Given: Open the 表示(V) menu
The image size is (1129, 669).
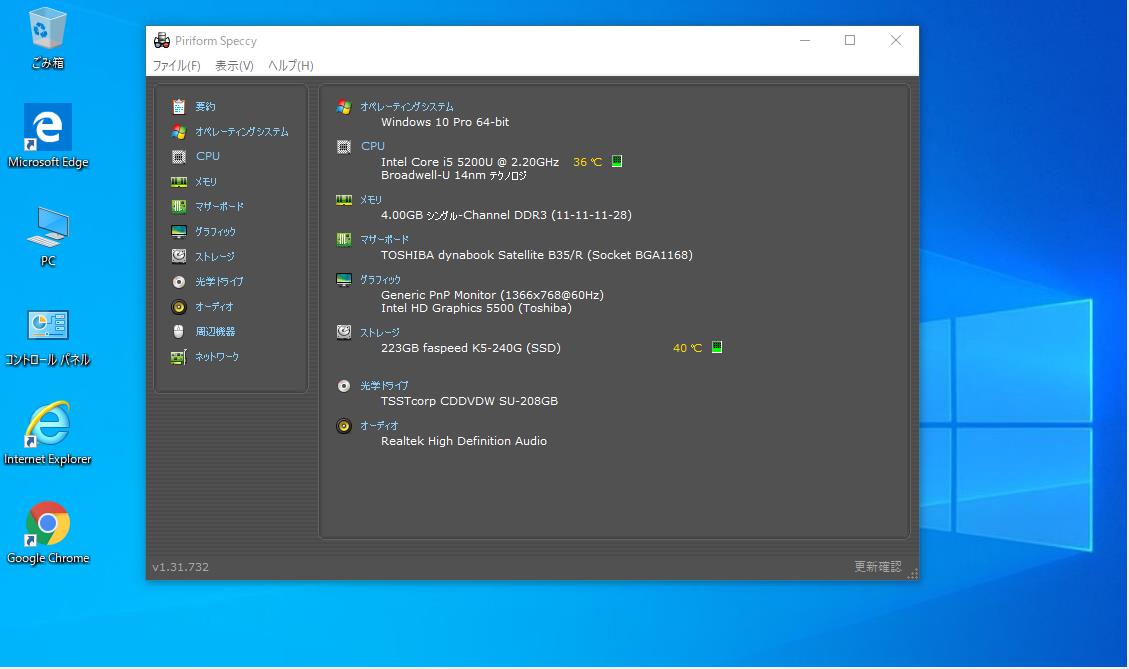Looking at the screenshot, I should (x=234, y=66).
